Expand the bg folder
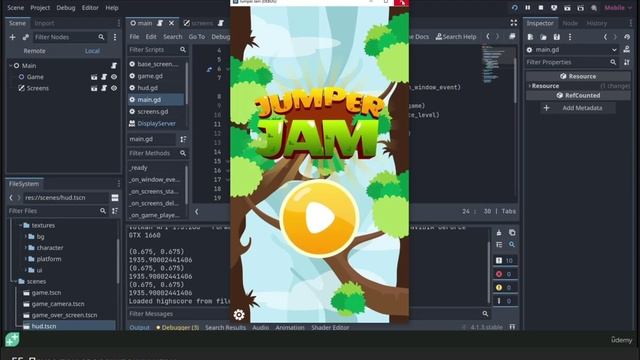Viewport: 640px width, 360px height. 26,237
